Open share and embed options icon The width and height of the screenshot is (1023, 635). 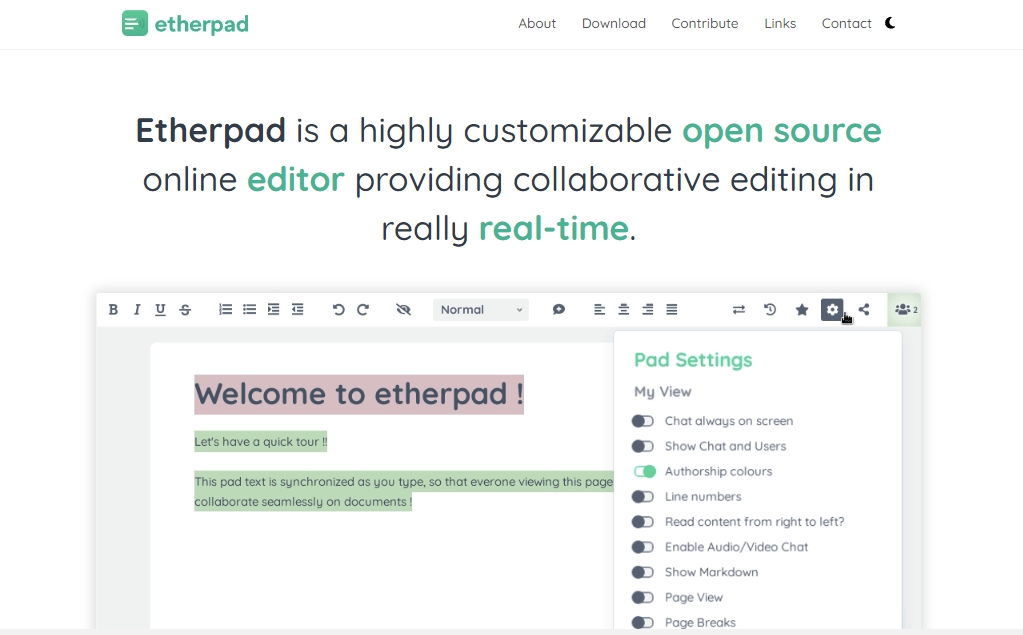tap(864, 309)
